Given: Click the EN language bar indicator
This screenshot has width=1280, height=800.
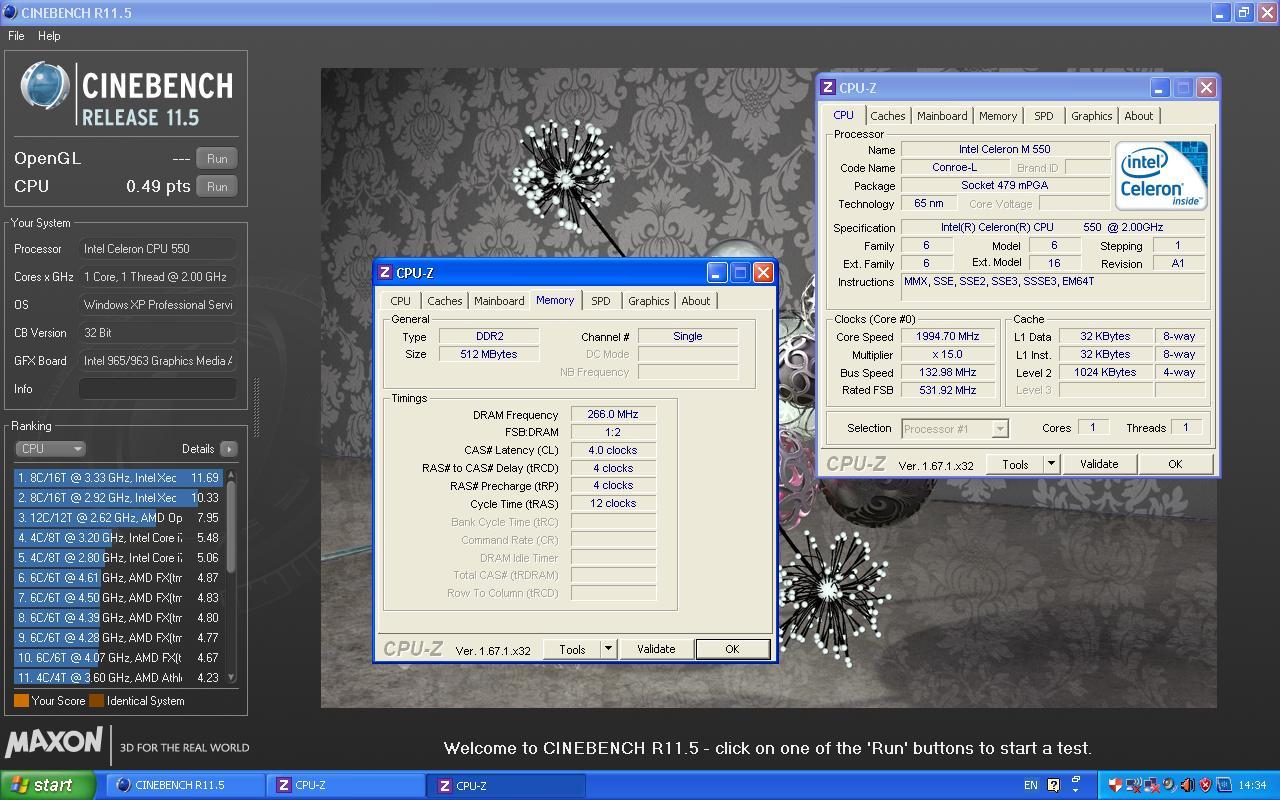Looking at the screenshot, I should [x=1031, y=785].
